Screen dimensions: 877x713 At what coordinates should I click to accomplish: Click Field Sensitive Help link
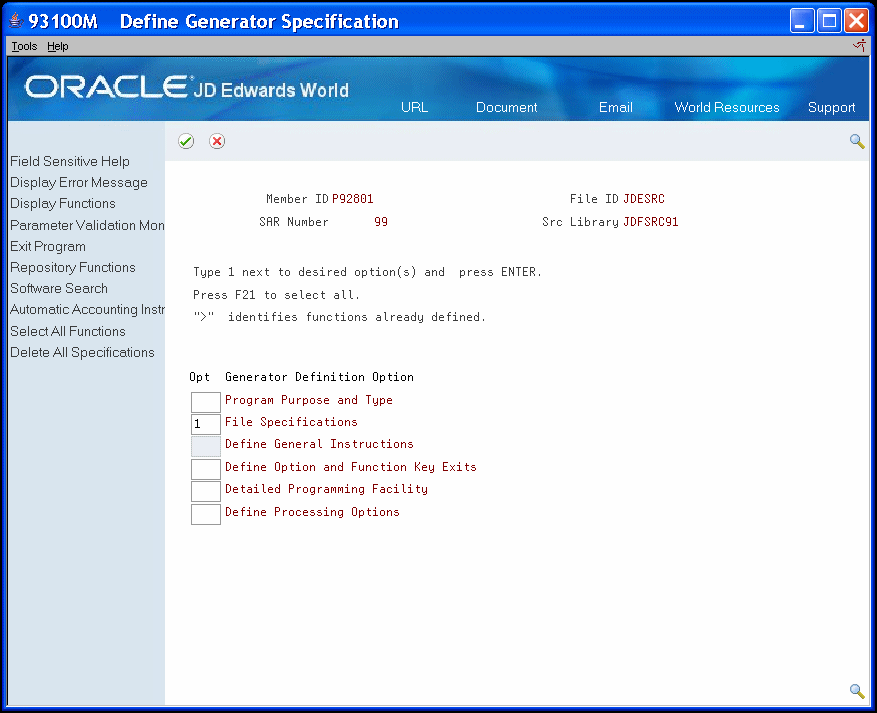coord(70,161)
